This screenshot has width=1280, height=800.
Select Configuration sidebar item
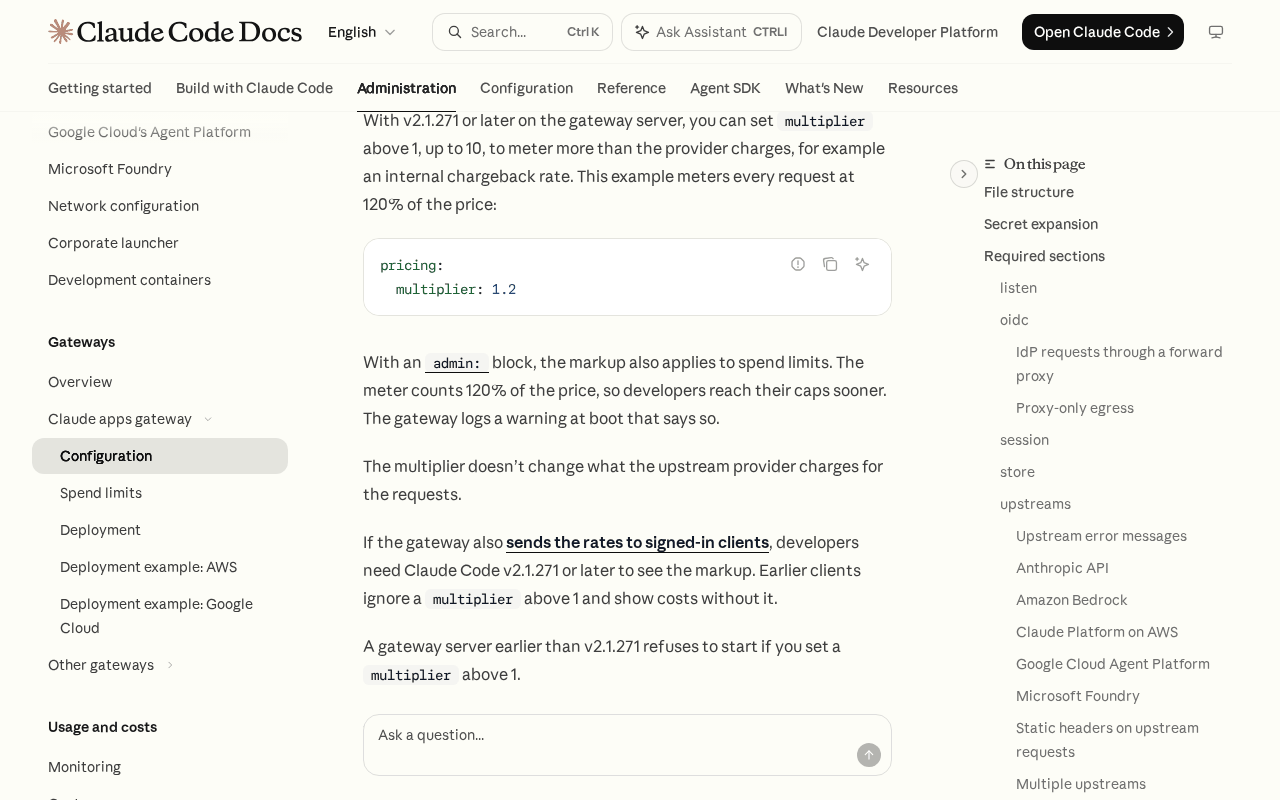tap(160, 456)
